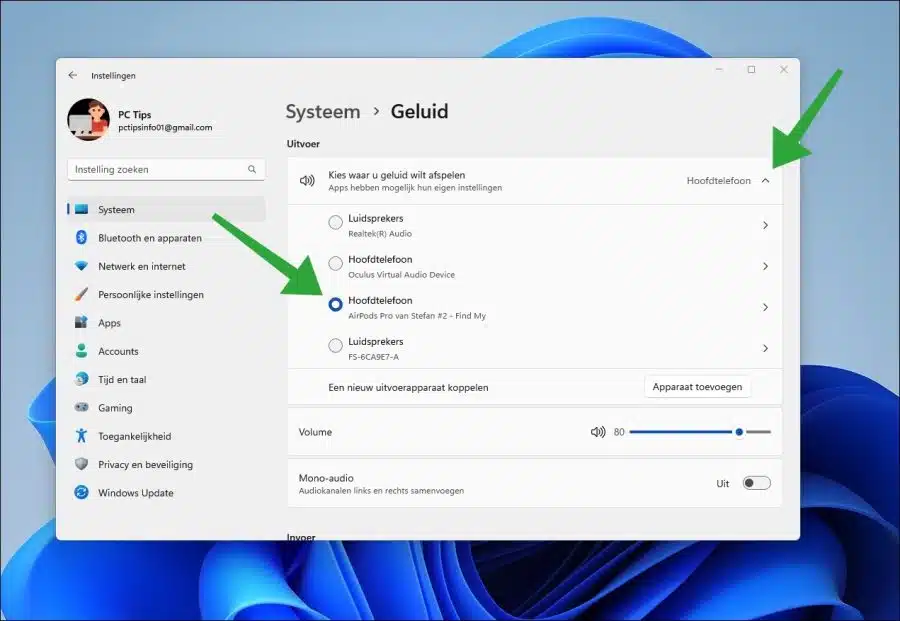This screenshot has height=621, width=900.
Task: Open AirPods Pro device details chevron
Action: click(x=765, y=307)
